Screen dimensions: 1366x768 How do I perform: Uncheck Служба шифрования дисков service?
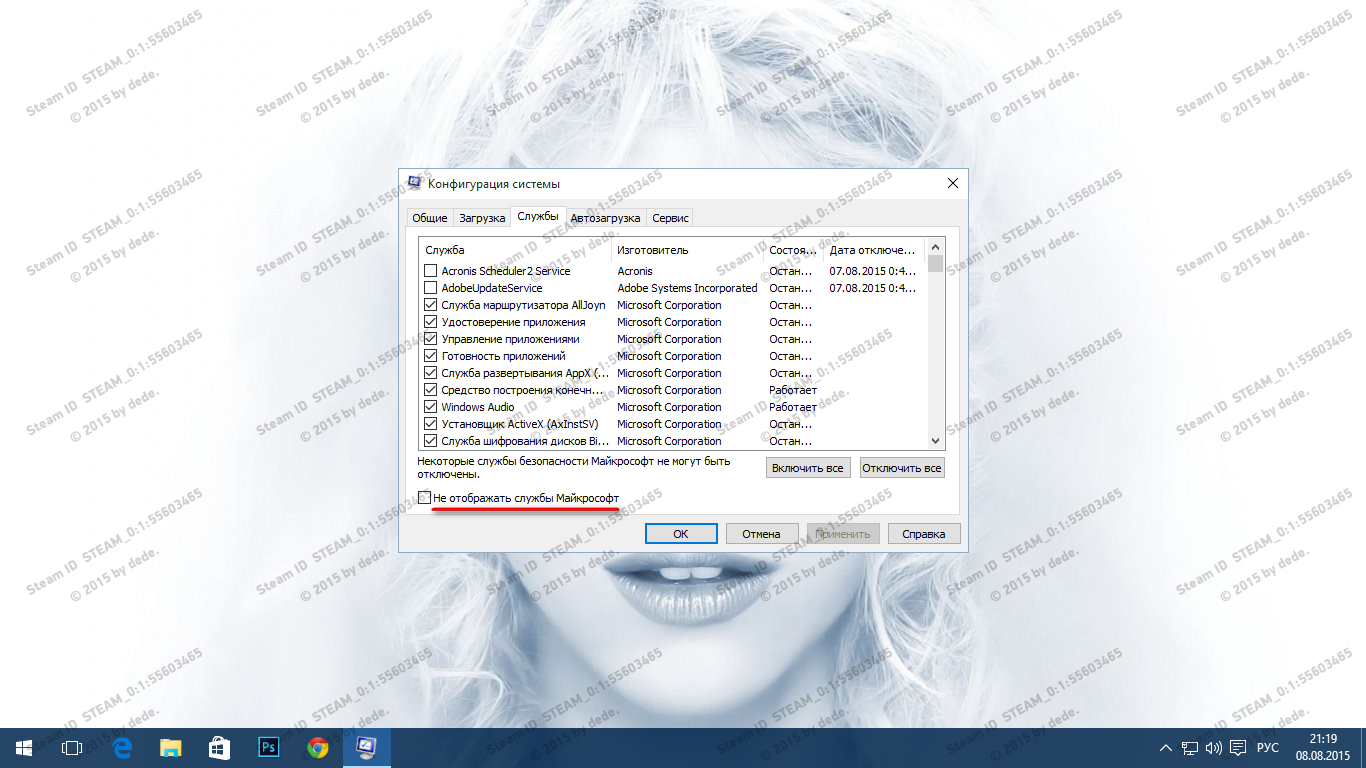pyautogui.click(x=430, y=441)
